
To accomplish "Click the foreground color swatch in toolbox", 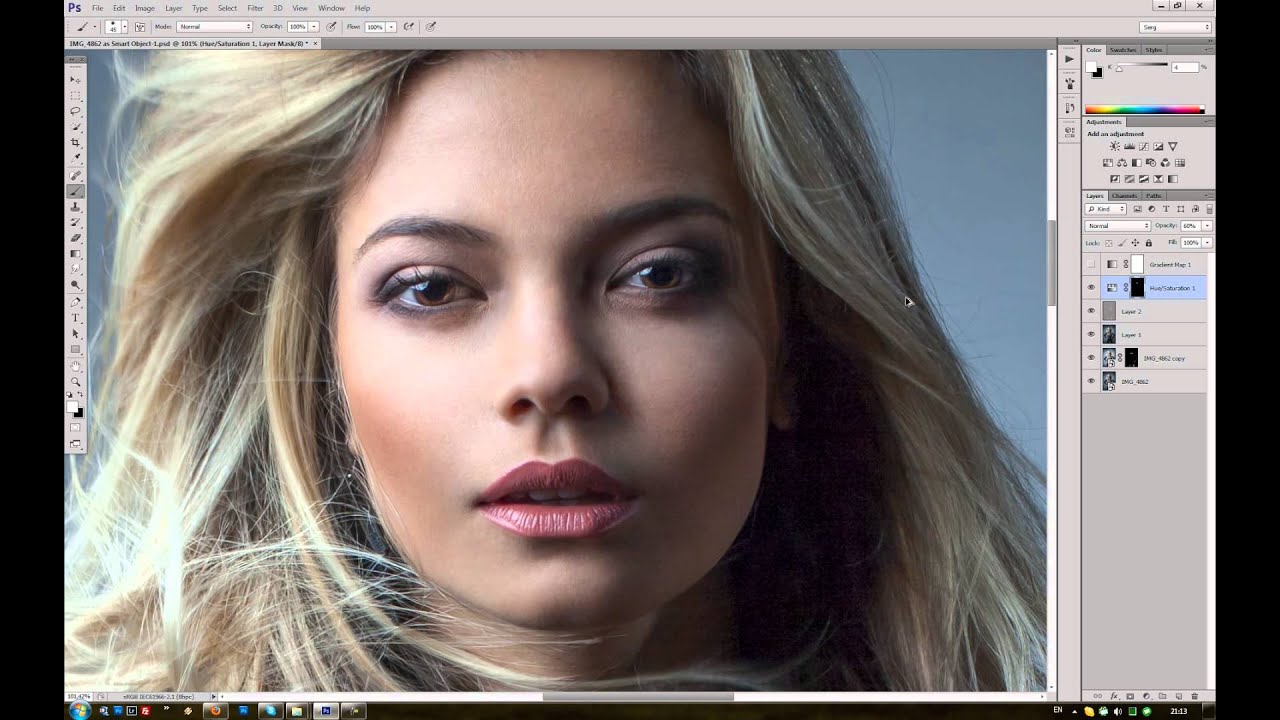I will pos(72,406).
